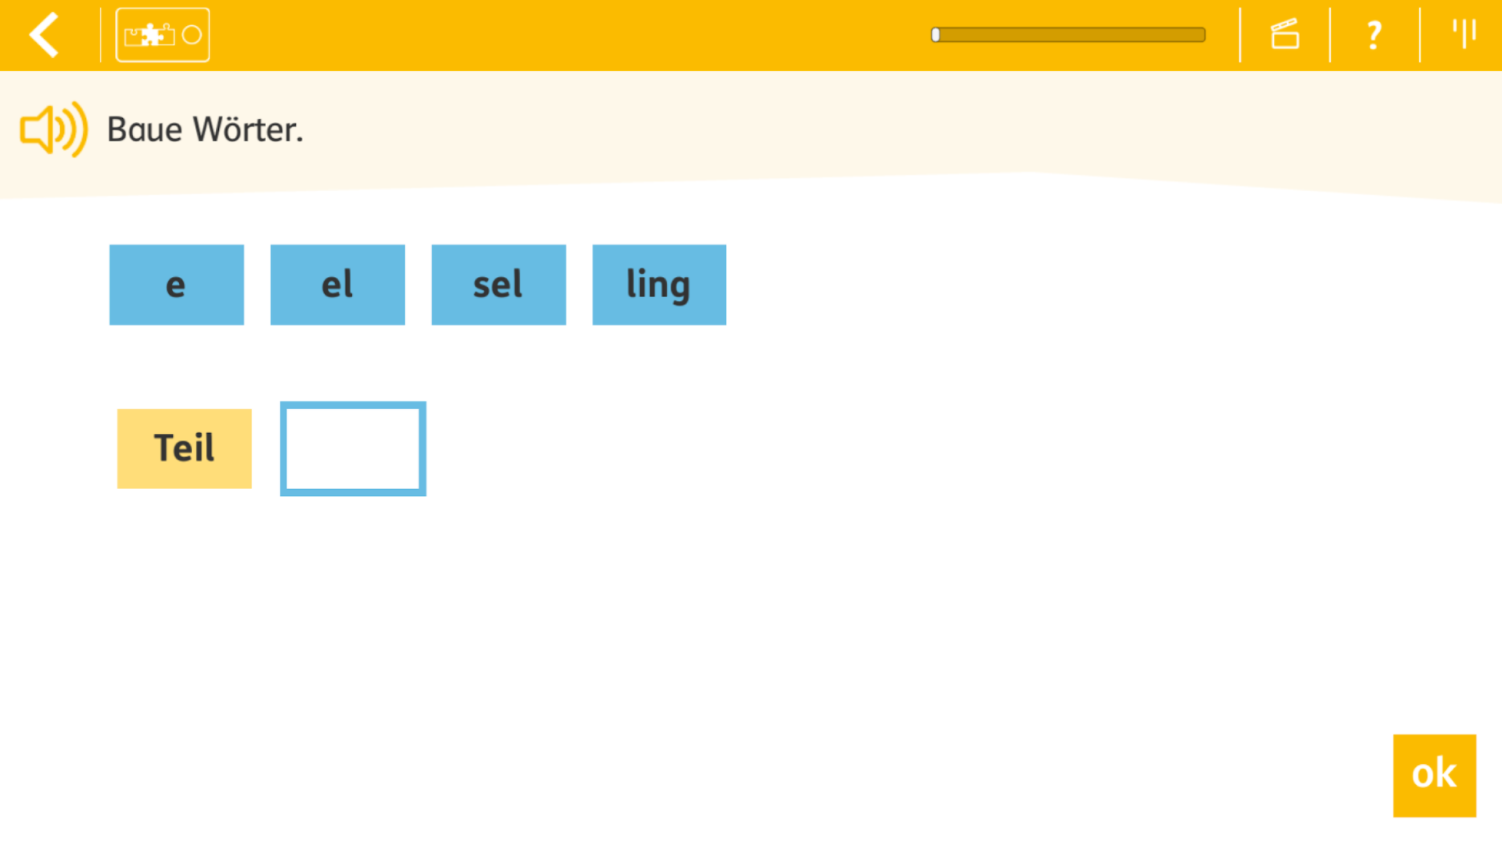Viewport: 1502px width, 843px height.
Task: Click the small circle indicator beside puzzle piece
Action: coord(192,35)
